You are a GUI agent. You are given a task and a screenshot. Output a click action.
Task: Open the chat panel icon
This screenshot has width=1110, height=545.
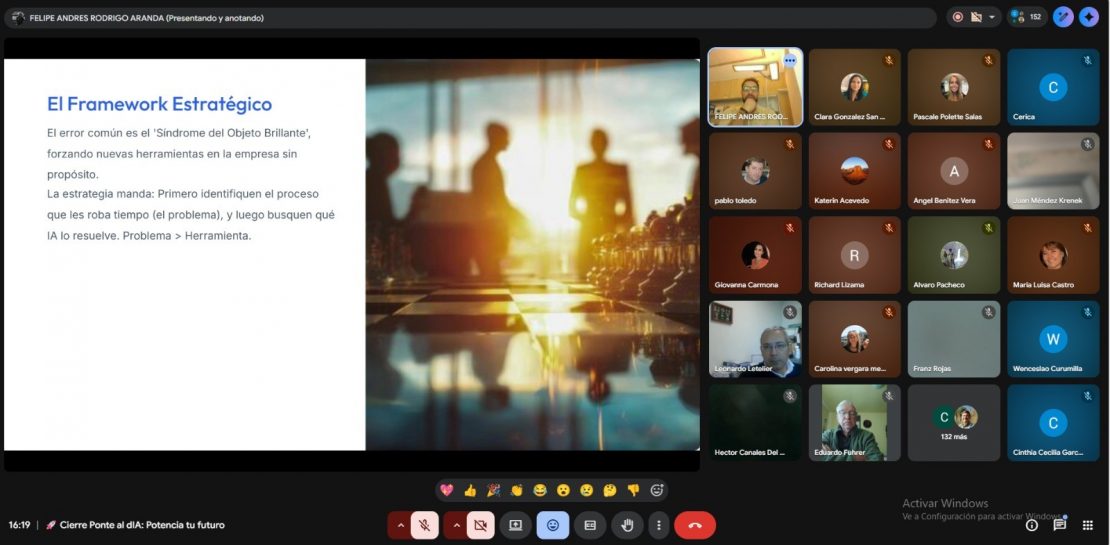point(1060,525)
